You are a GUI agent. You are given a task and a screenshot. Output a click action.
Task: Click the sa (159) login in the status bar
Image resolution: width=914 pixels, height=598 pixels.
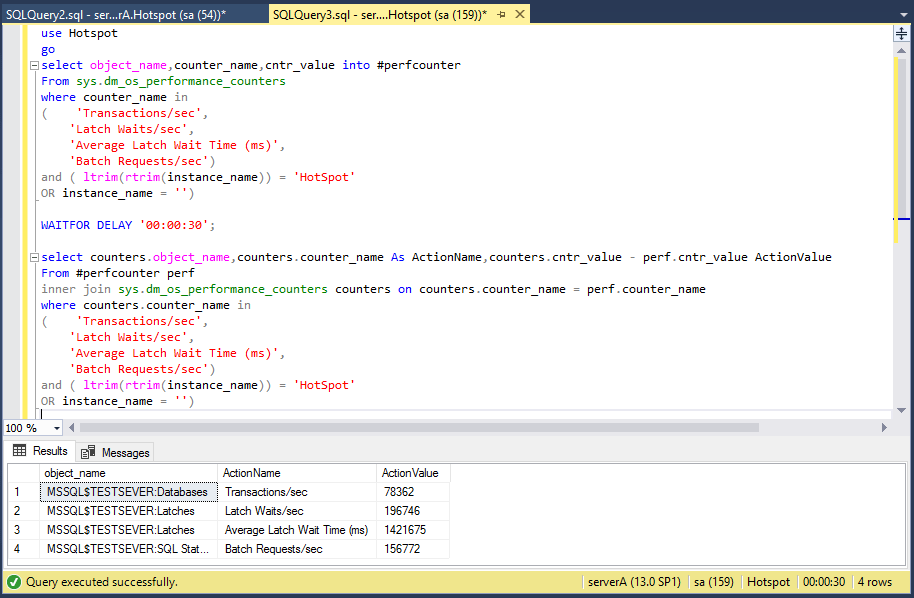(713, 581)
